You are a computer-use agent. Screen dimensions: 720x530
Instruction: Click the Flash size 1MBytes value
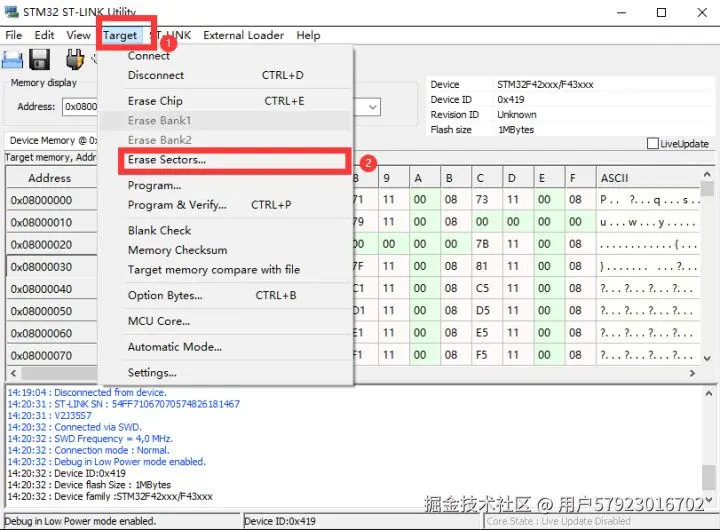[x=516, y=130]
